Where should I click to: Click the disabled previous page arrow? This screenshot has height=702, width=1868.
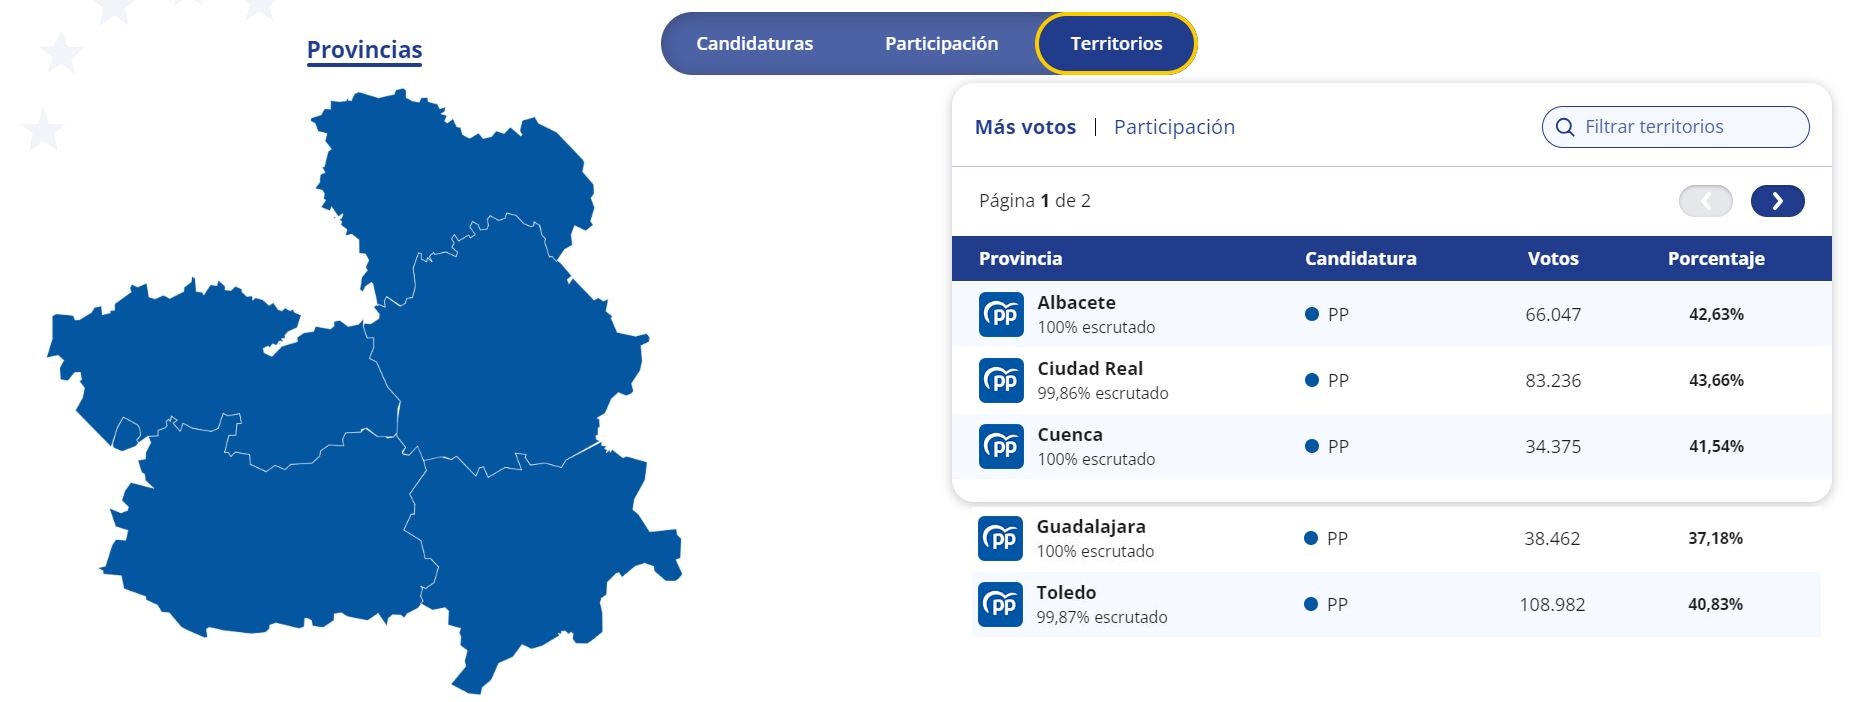click(x=1705, y=201)
